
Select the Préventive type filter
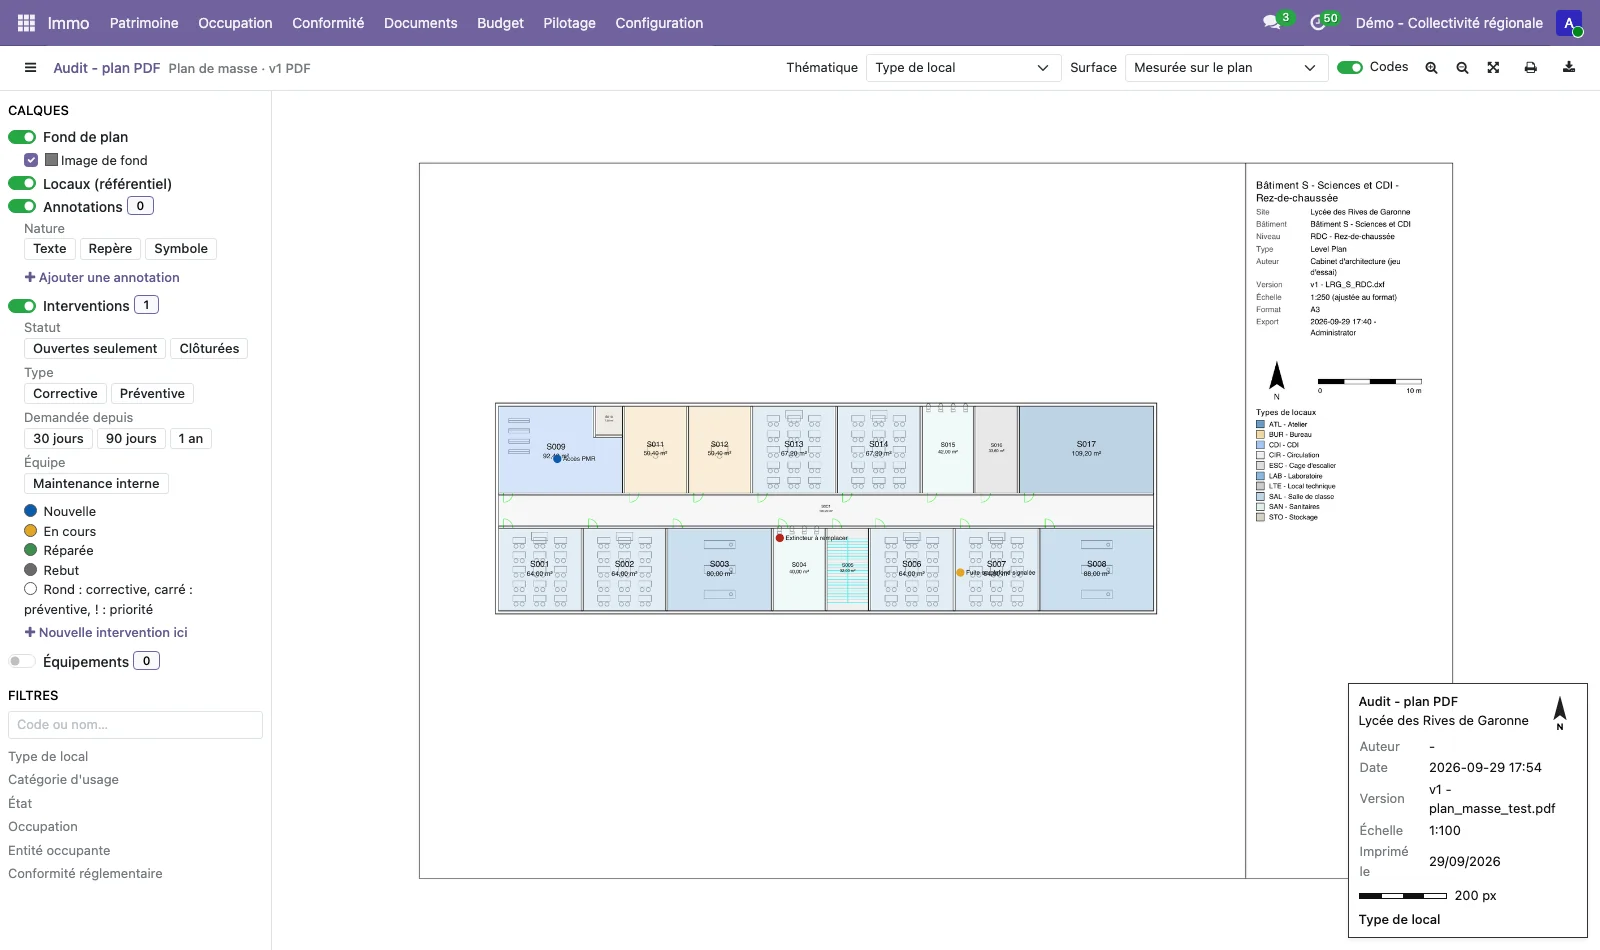(152, 394)
